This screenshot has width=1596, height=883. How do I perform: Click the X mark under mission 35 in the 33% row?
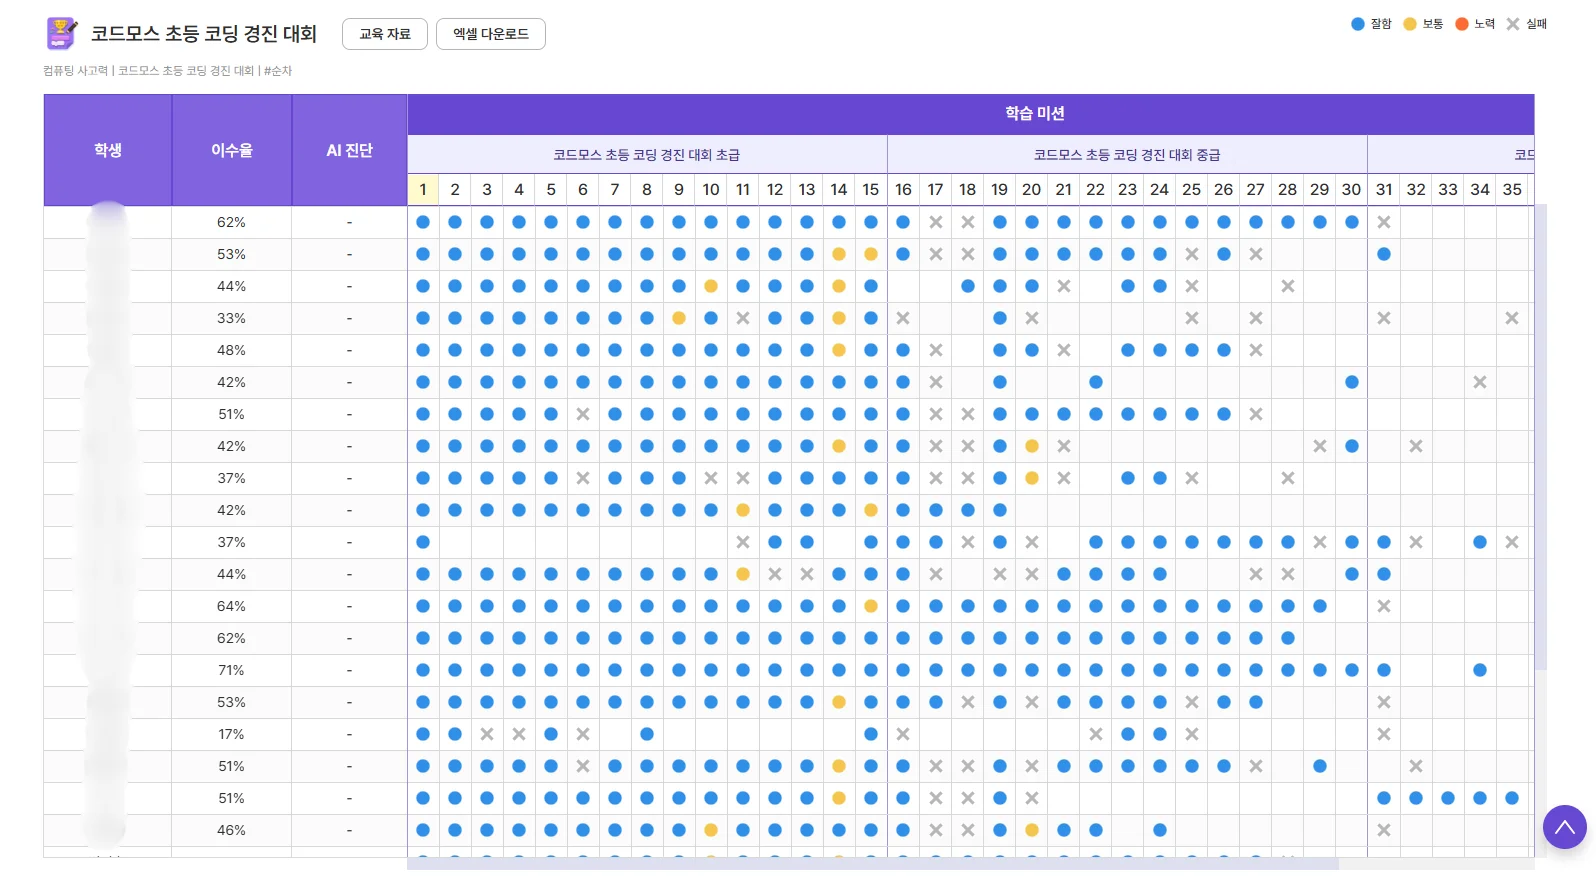coord(1512,318)
